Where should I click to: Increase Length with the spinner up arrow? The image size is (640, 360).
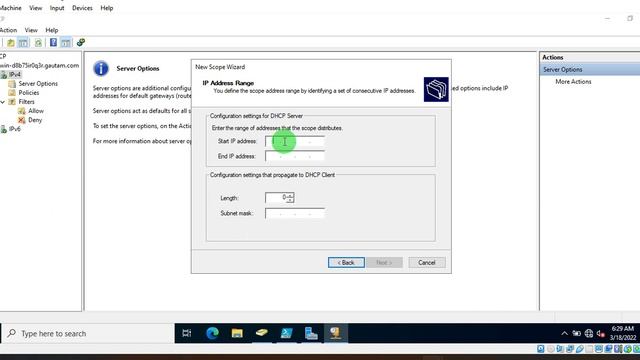tap(290, 195)
